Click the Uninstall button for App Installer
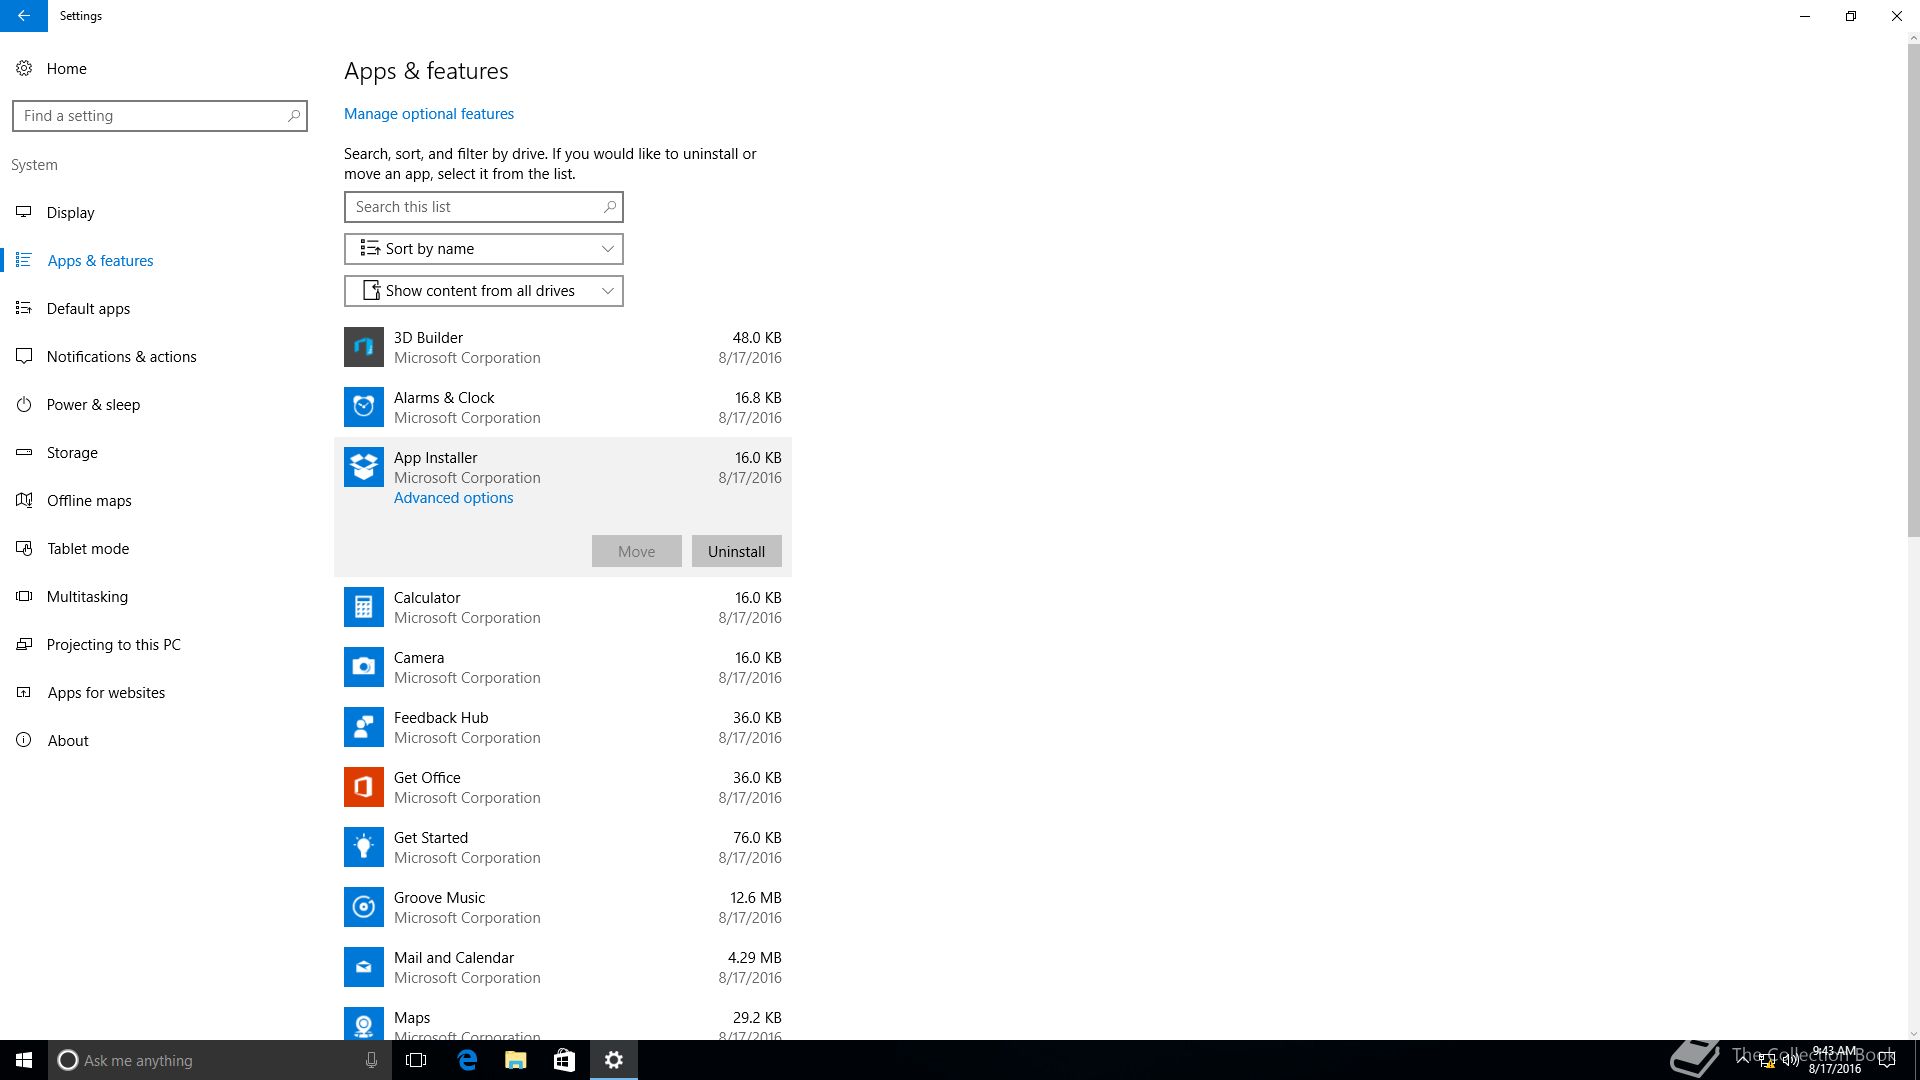 pos(737,551)
